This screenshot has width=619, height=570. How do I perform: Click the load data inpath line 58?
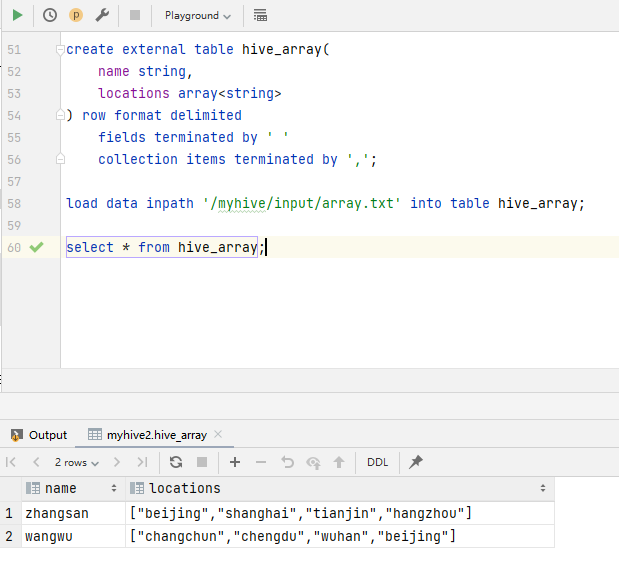click(x=325, y=203)
